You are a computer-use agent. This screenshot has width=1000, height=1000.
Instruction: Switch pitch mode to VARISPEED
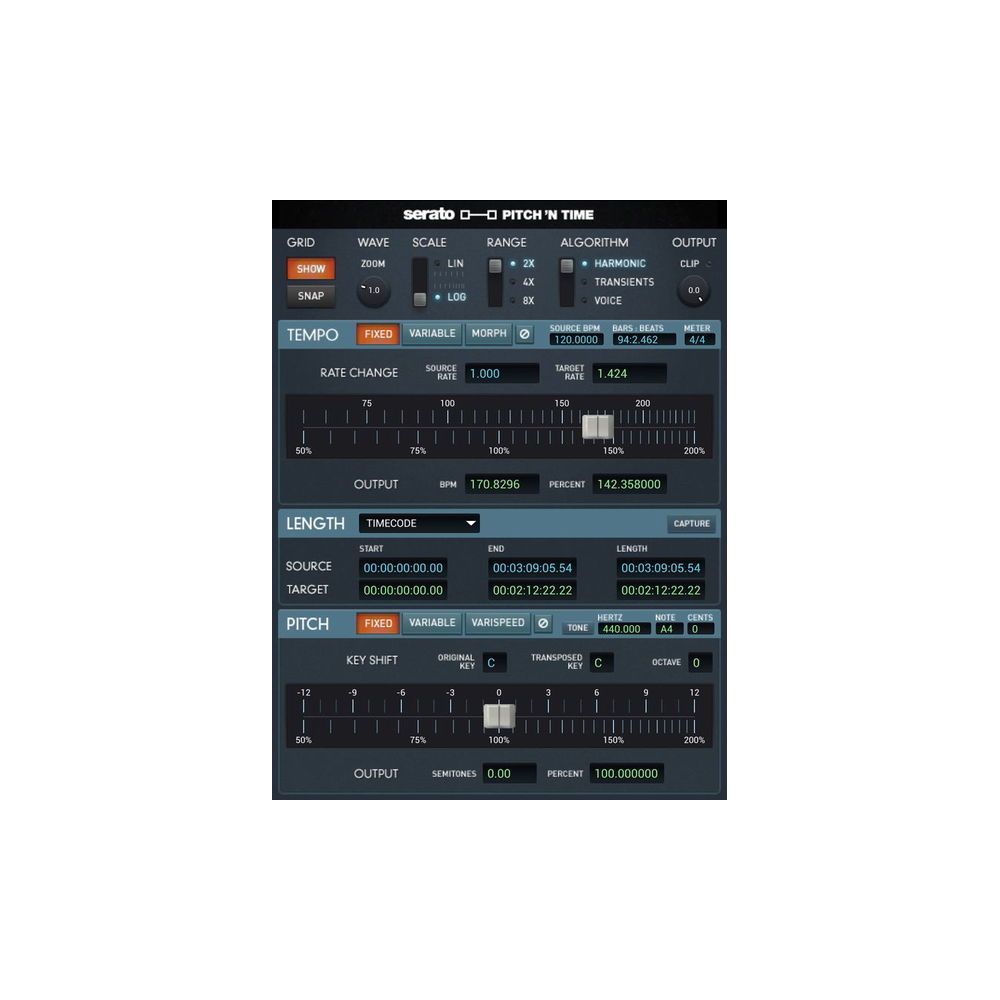point(497,623)
